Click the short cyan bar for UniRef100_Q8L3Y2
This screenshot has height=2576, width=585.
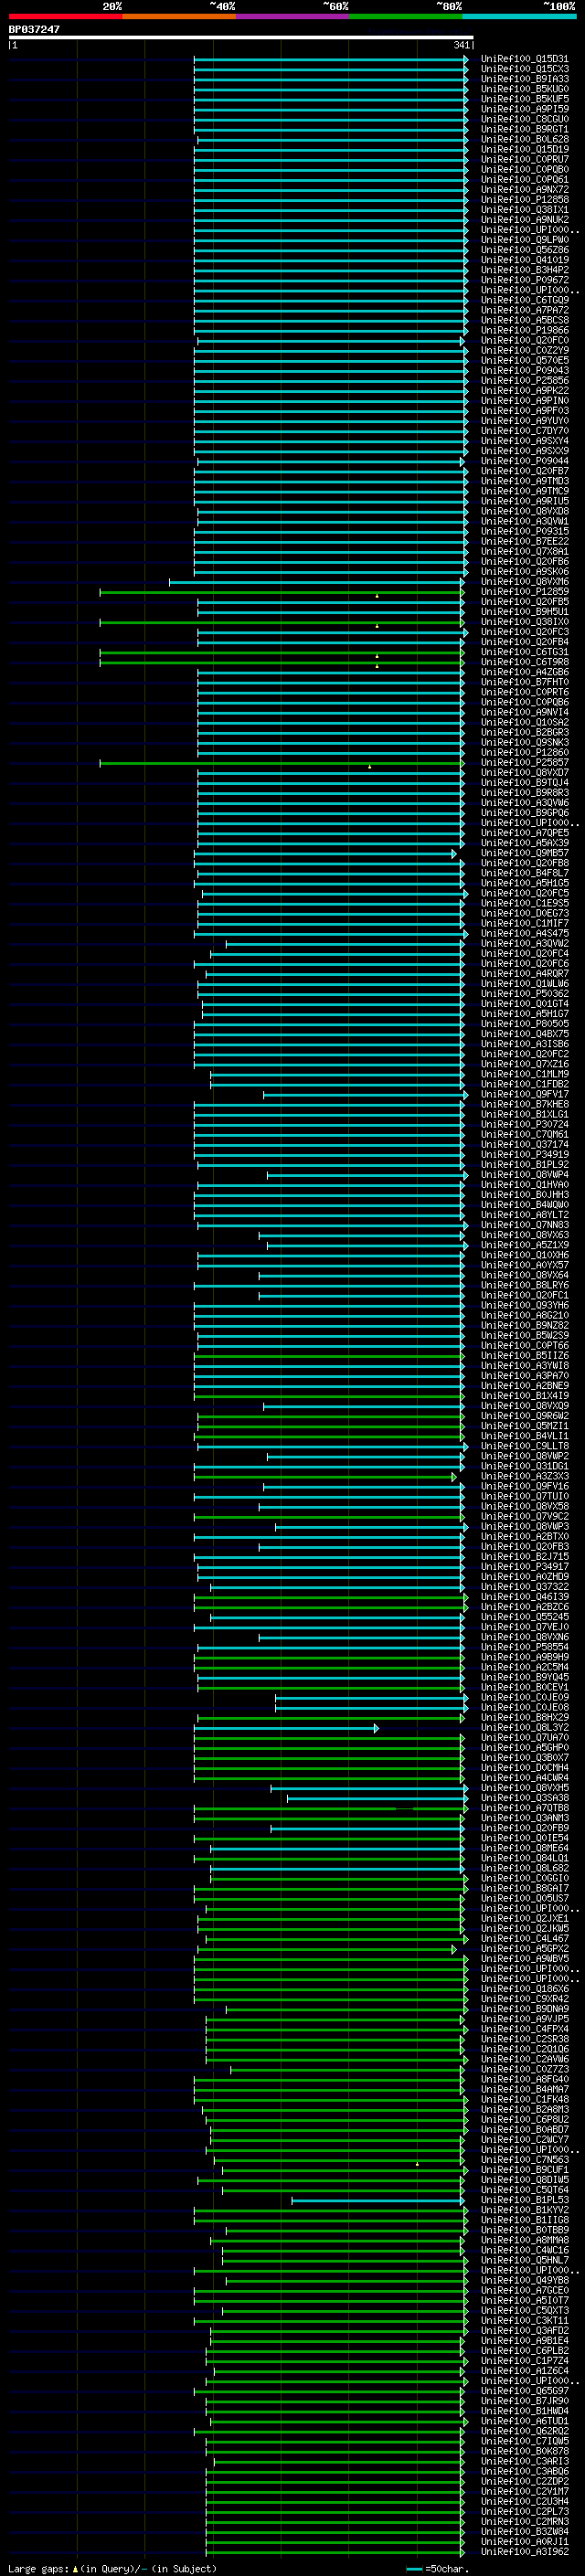pyautogui.click(x=286, y=1728)
